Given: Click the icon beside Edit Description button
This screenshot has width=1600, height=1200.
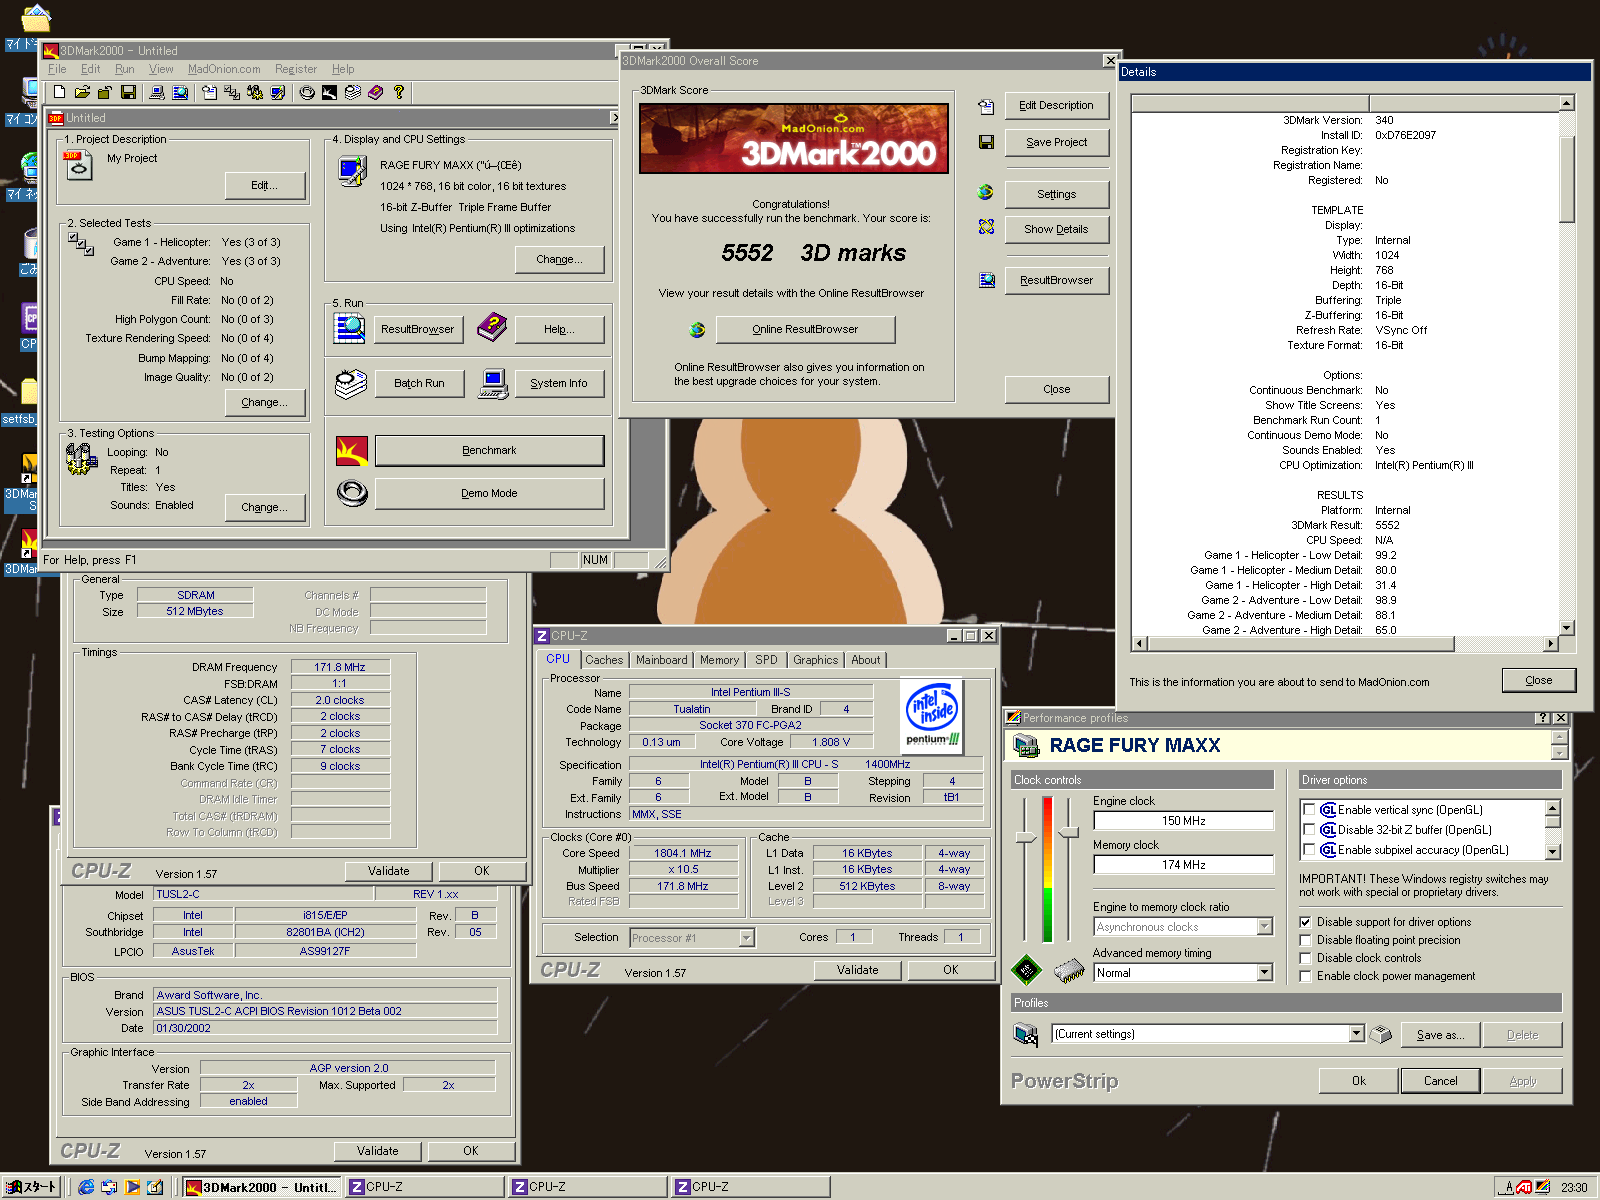Looking at the screenshot, I should click(x=986, y=106).
